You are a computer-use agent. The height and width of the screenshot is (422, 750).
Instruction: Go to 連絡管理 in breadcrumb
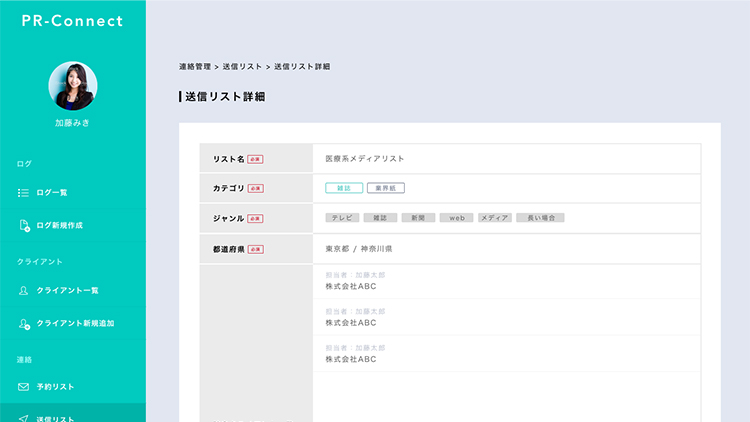tap(195, 67)
